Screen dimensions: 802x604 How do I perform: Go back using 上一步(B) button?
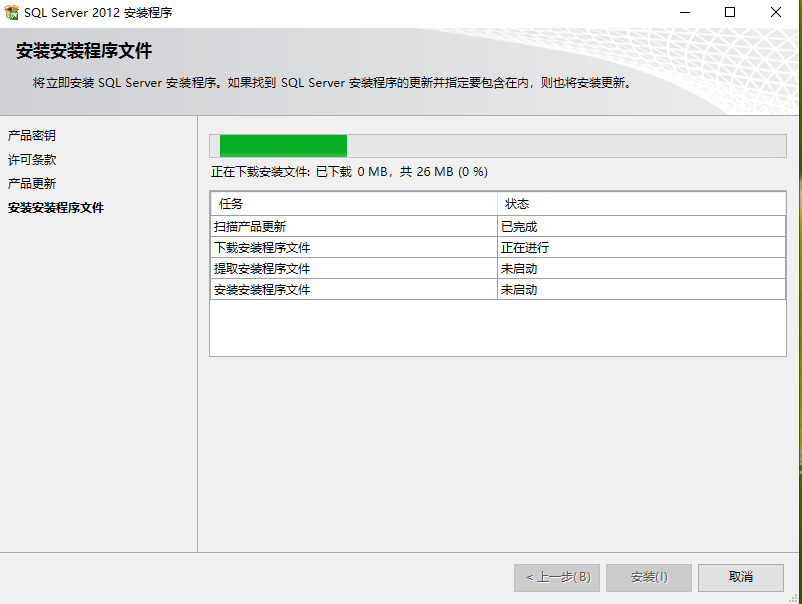556,577
